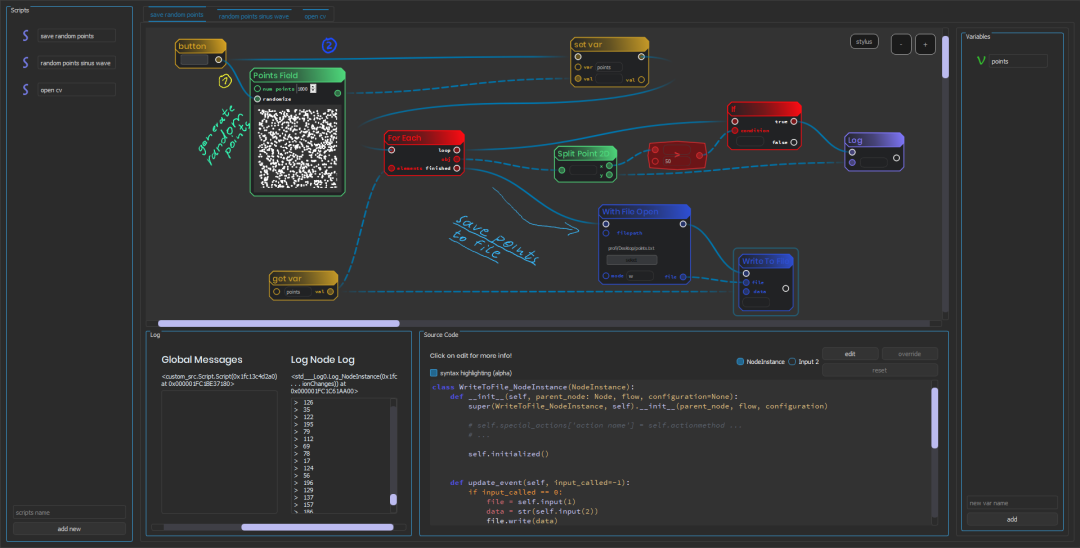Image resolution: width=1080 pixels, height=548 pixels.
Task: Click the source code vertical scrollbar
Action: [935, 420]
